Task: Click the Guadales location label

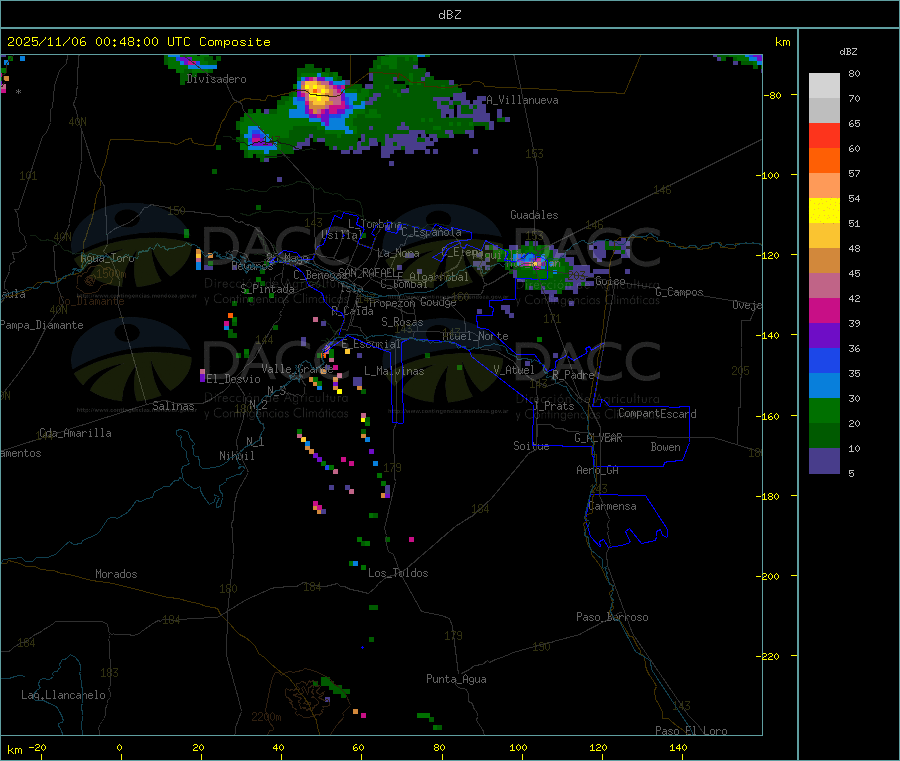Action: [534, 215]
